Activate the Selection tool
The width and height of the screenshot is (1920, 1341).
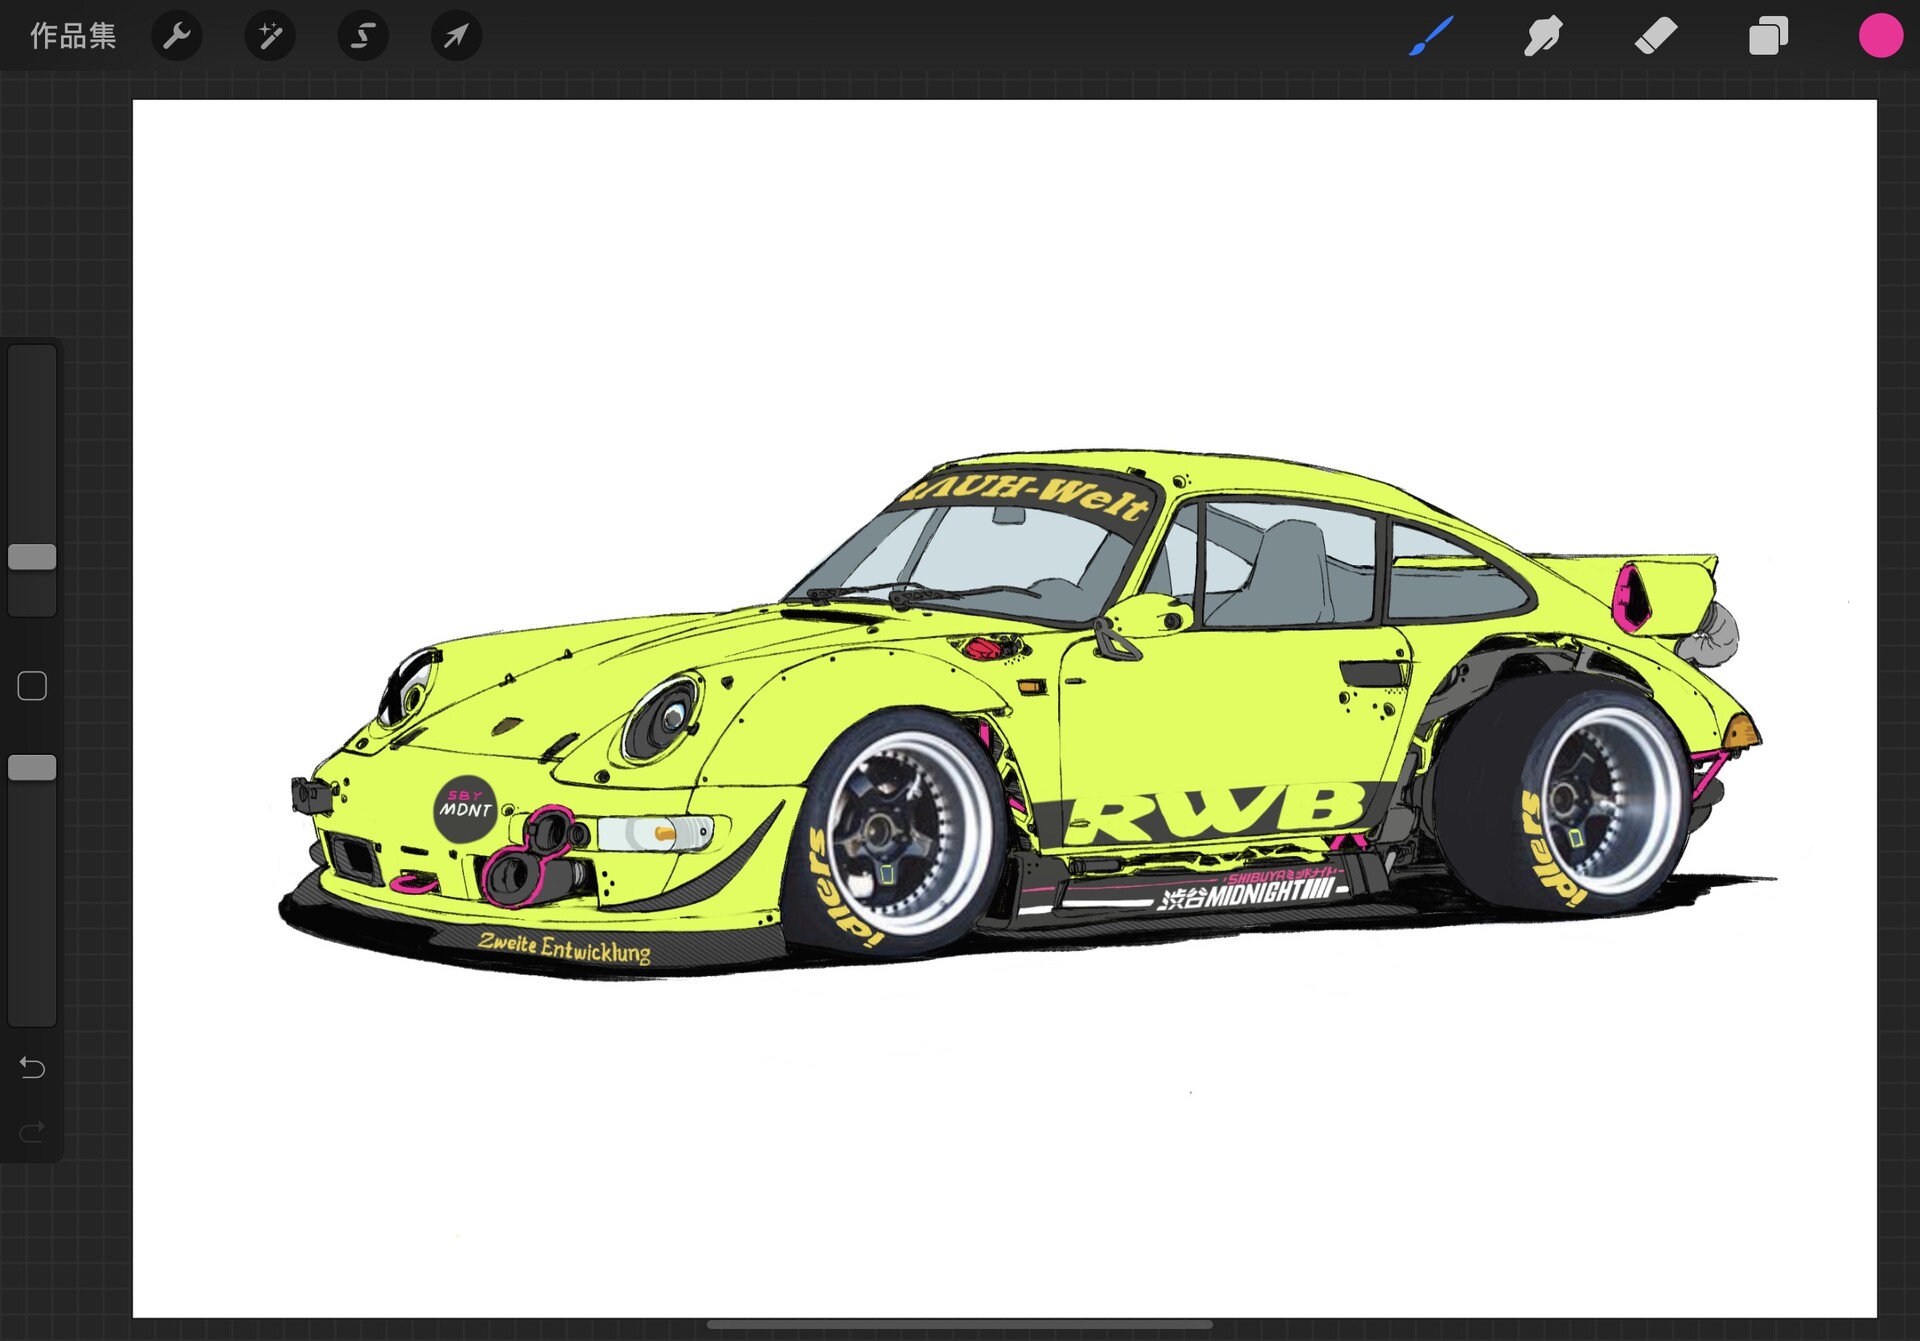(x=362, y=36)
